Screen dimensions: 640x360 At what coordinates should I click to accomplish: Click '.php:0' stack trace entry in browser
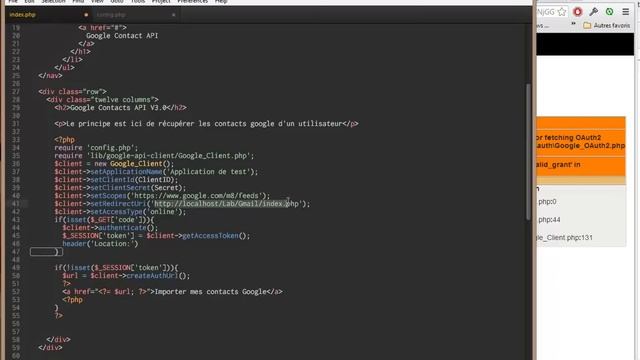coord(547,202)
